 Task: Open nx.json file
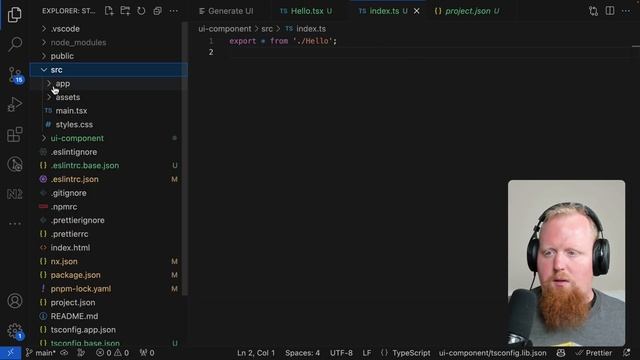coord(109,261)
